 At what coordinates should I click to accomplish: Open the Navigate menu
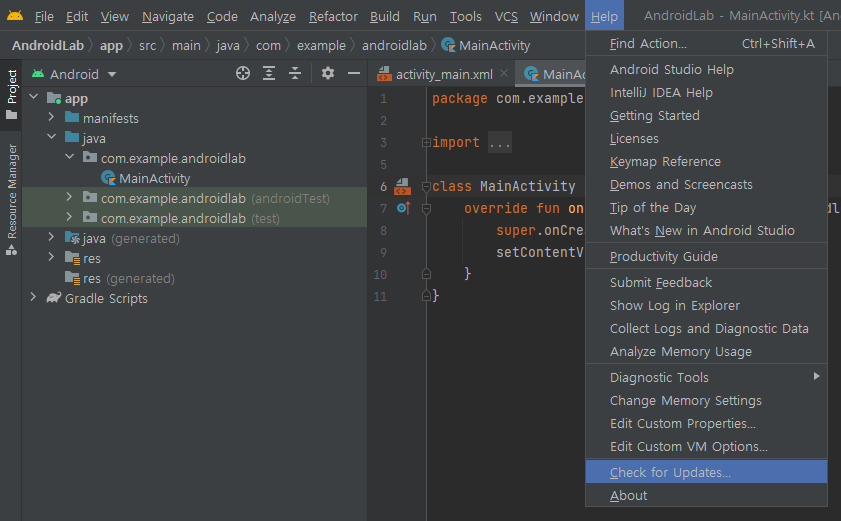coord(168,17)
